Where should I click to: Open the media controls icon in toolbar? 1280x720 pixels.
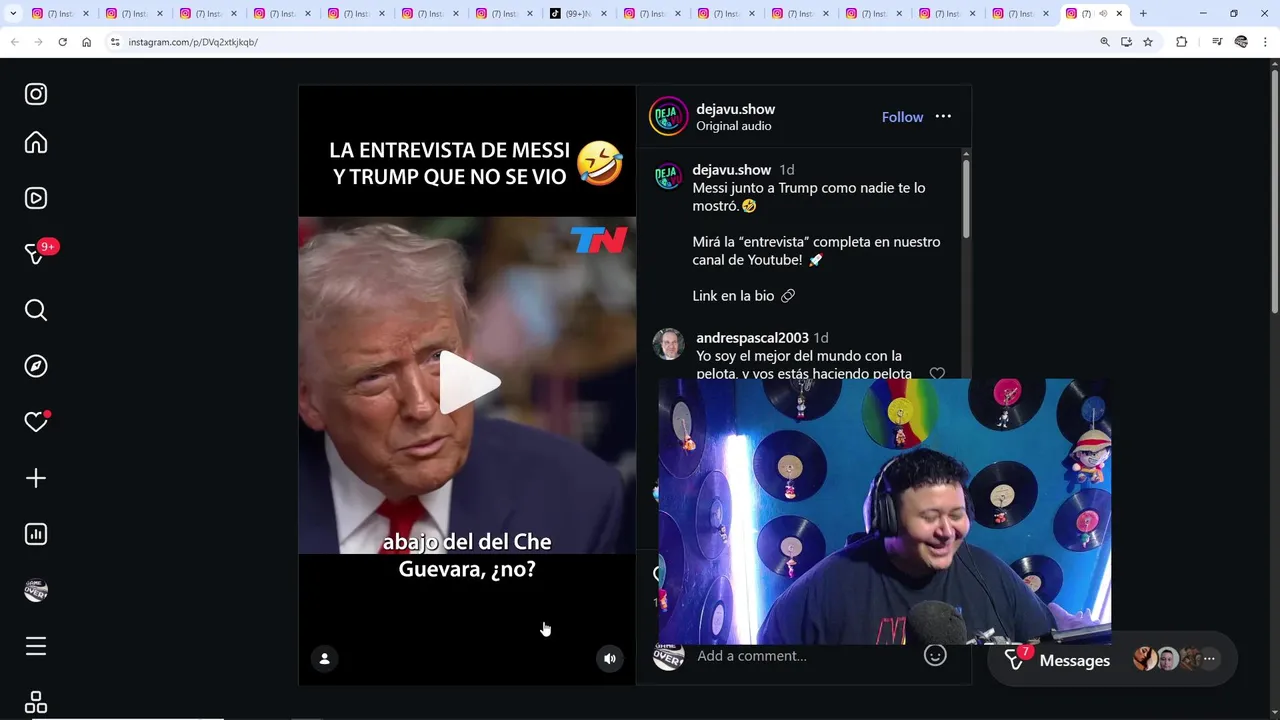1217,42
